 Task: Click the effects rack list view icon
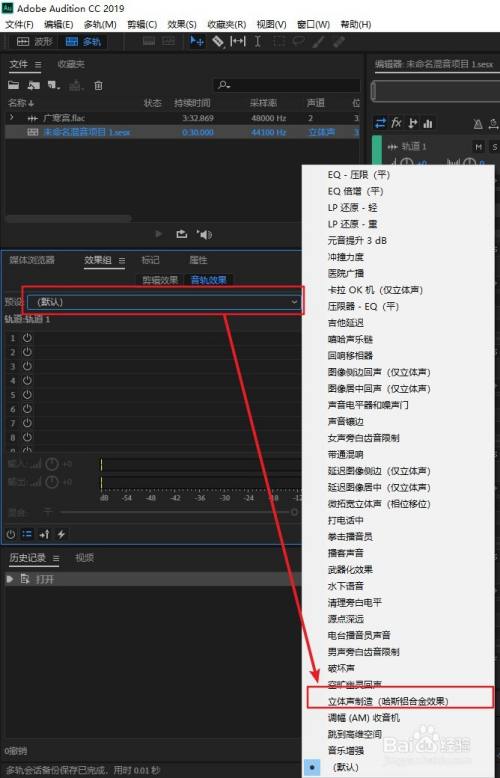(x=27, y=534)
